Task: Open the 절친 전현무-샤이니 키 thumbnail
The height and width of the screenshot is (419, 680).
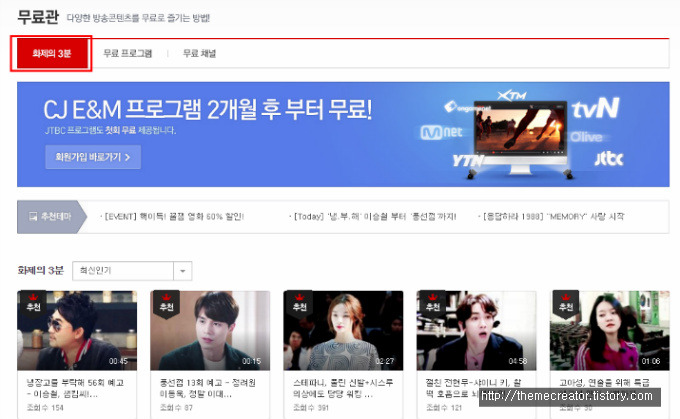Action: (477, 331)
